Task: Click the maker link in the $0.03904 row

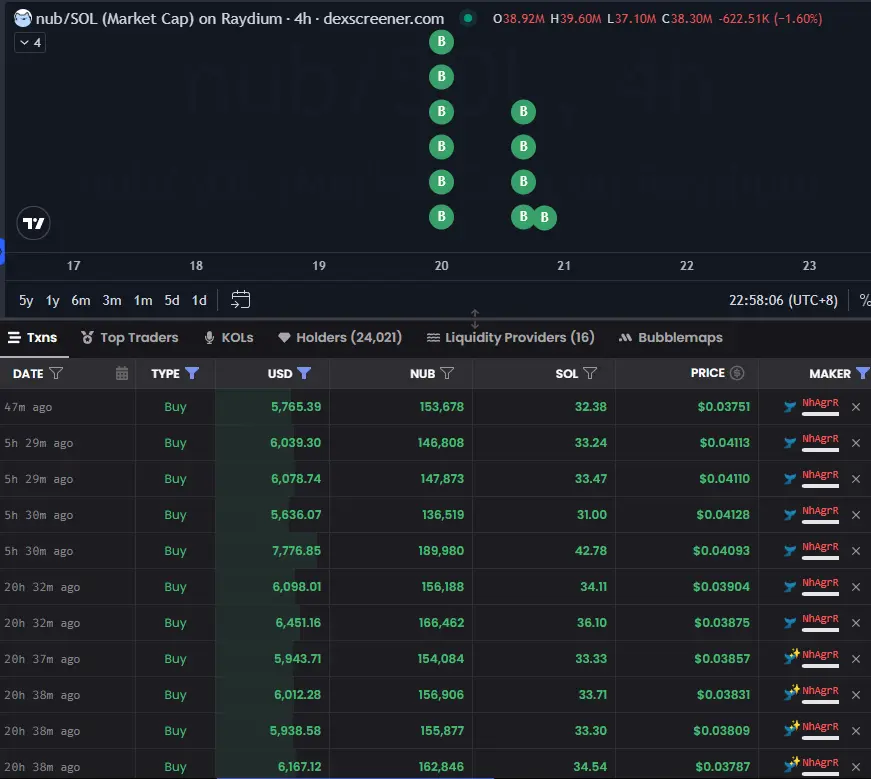Action: click(820, 583)
